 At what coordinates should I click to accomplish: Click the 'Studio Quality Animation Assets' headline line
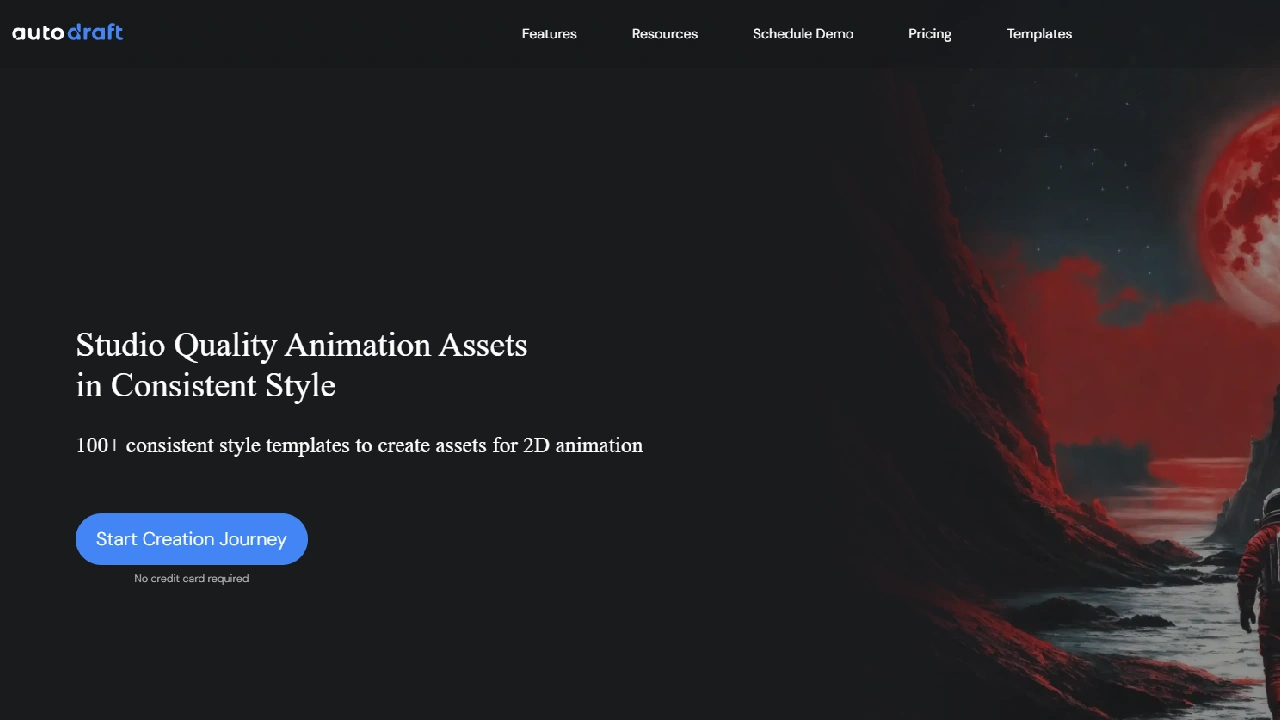(301, 345)
